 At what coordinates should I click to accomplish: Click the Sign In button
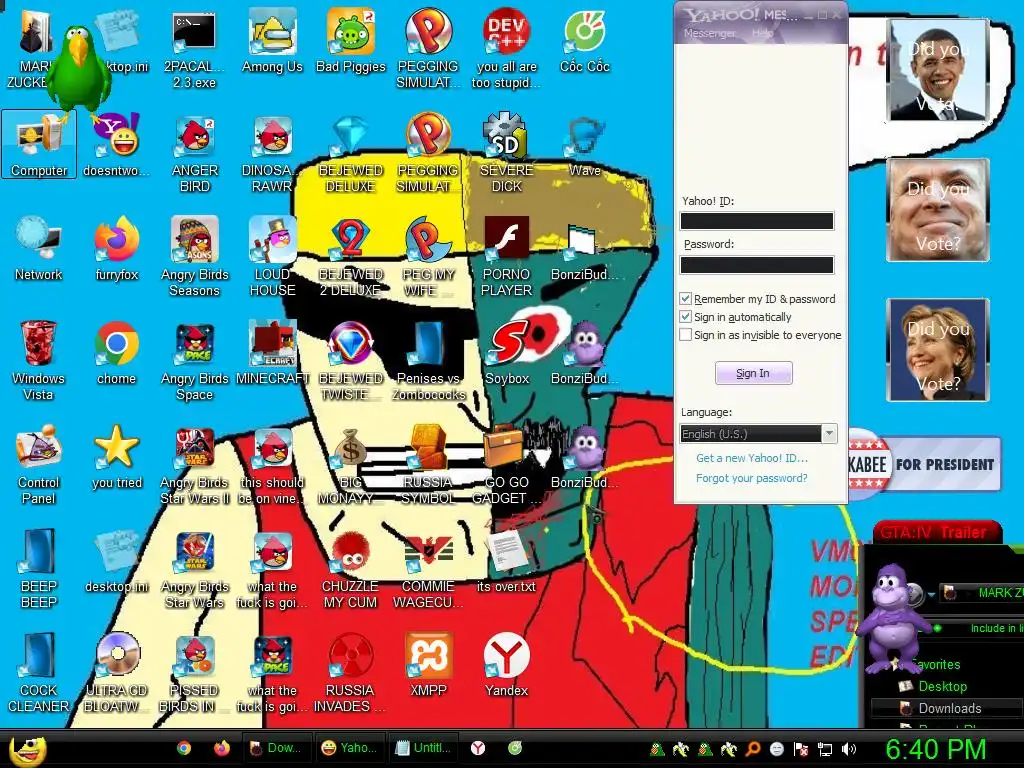[754, 373]
